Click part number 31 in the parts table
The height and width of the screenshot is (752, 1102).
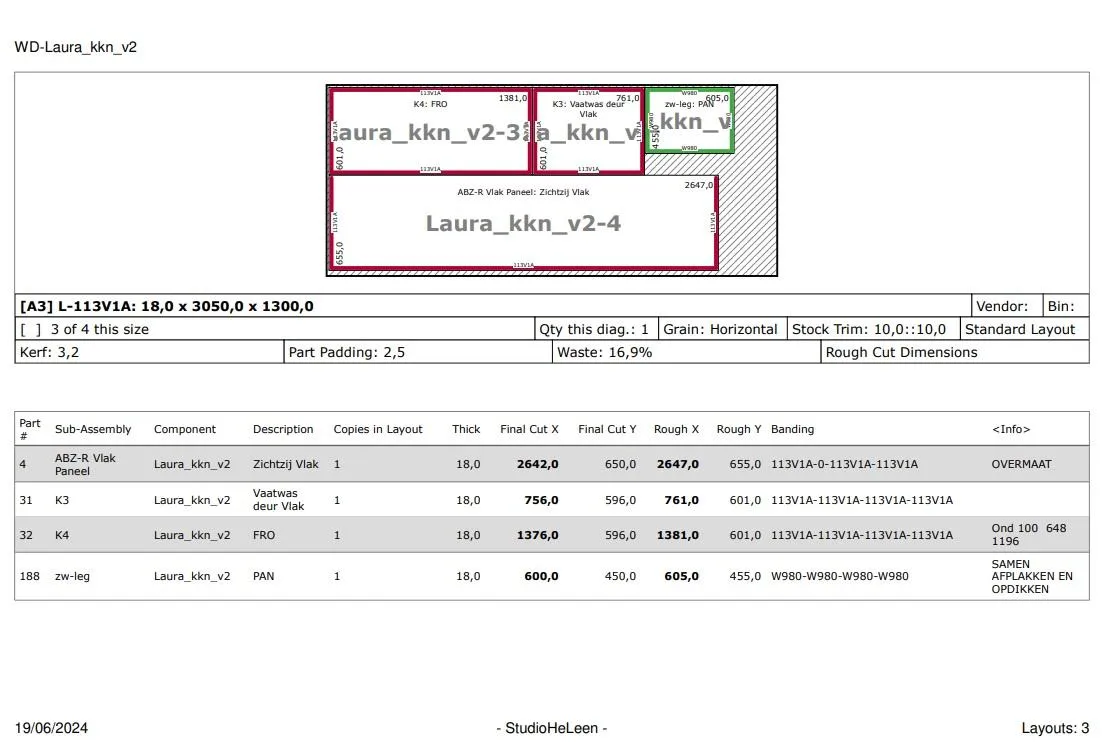point(26,500)
